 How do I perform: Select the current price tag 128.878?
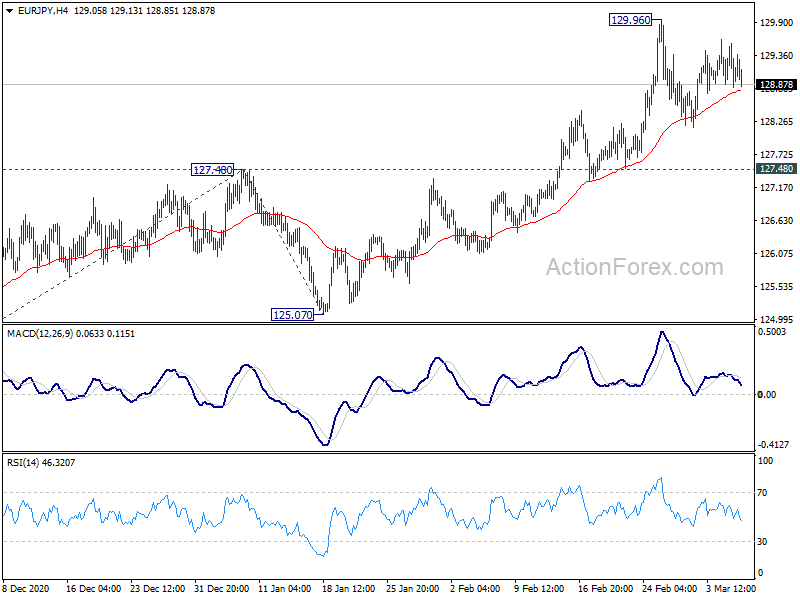click(777, 85)
